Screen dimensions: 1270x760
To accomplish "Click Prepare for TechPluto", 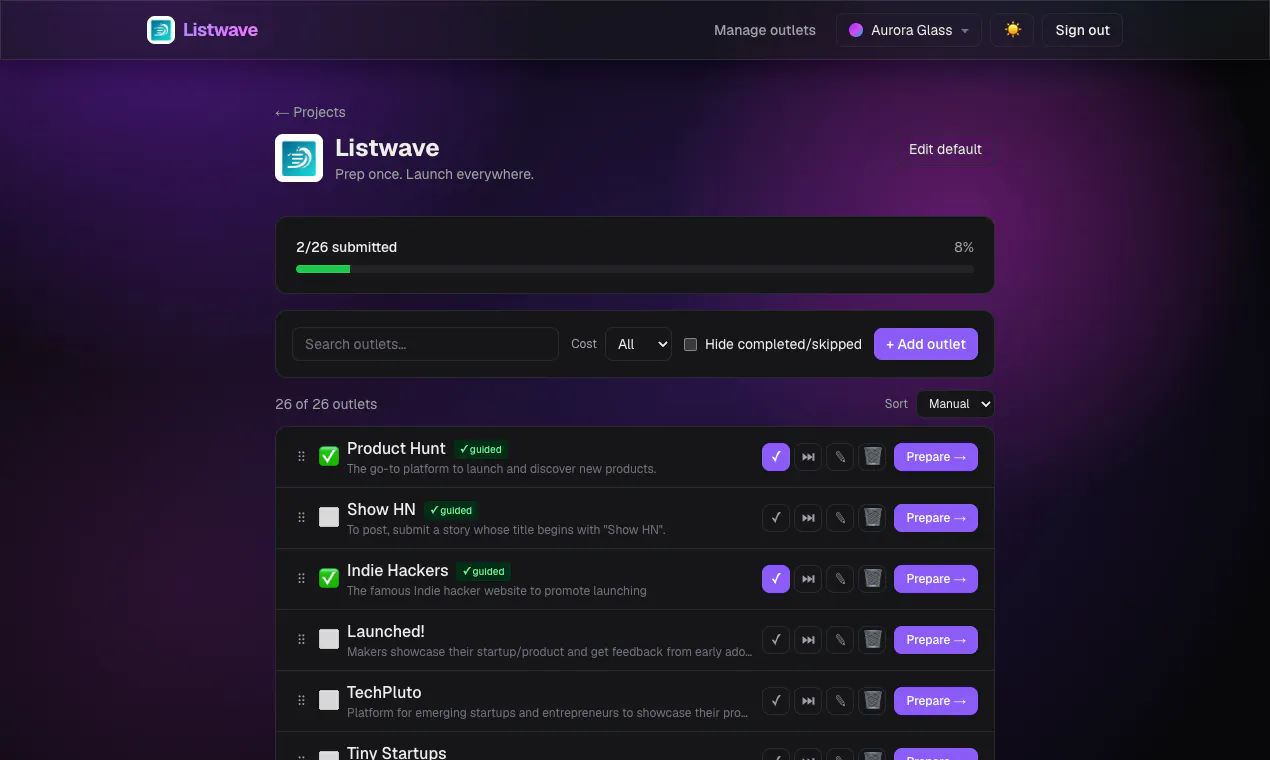I will [936, 701].
